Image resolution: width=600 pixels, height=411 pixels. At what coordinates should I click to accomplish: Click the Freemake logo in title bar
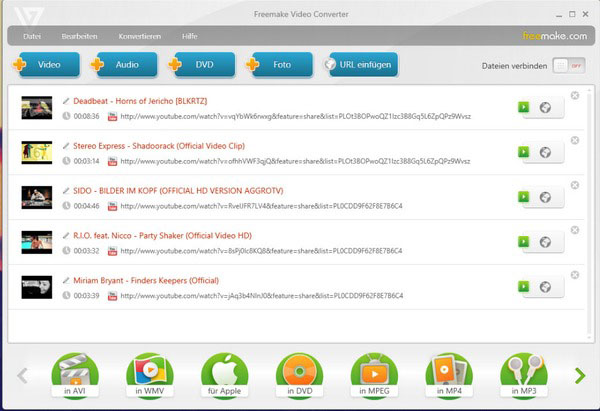pyautogui.click(x=29, y=16)
